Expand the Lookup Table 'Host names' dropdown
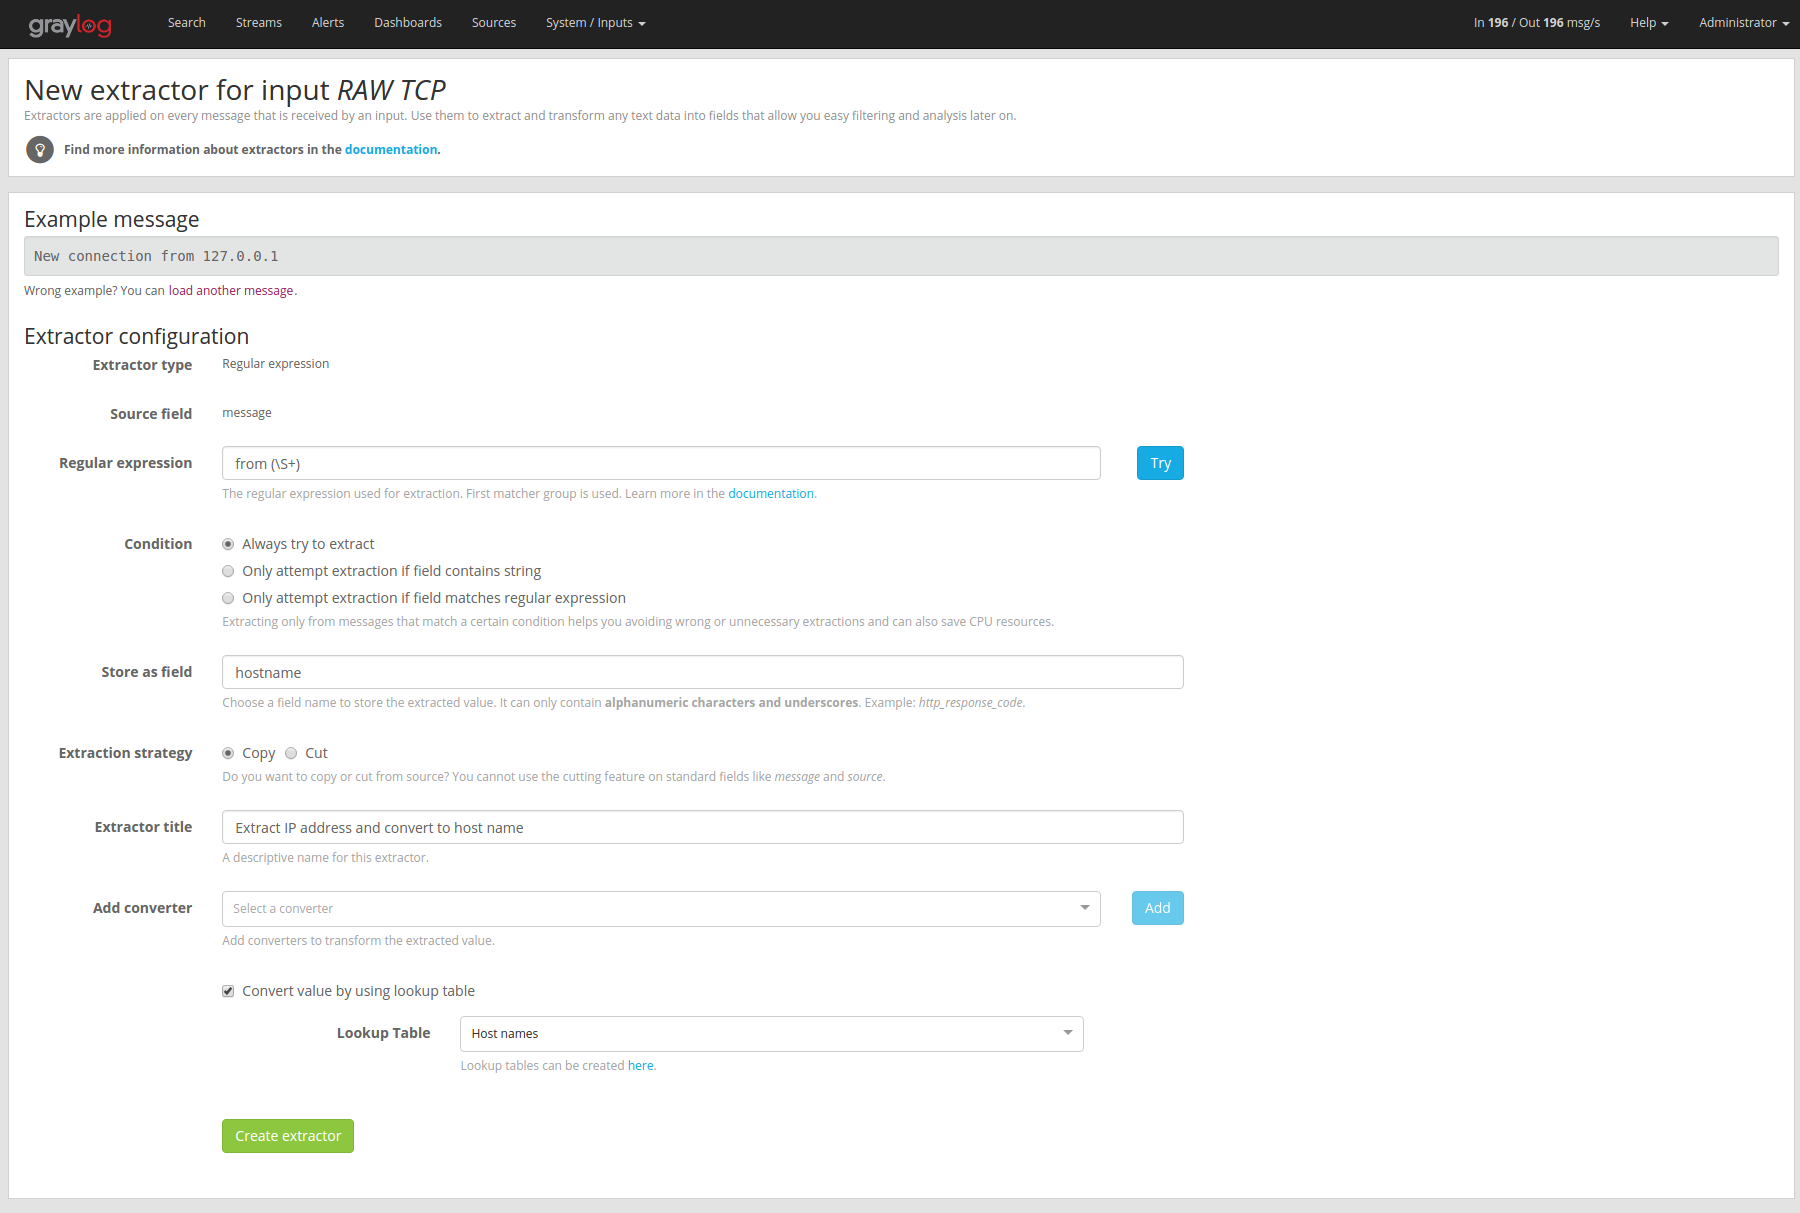 tap(771, 1034)
